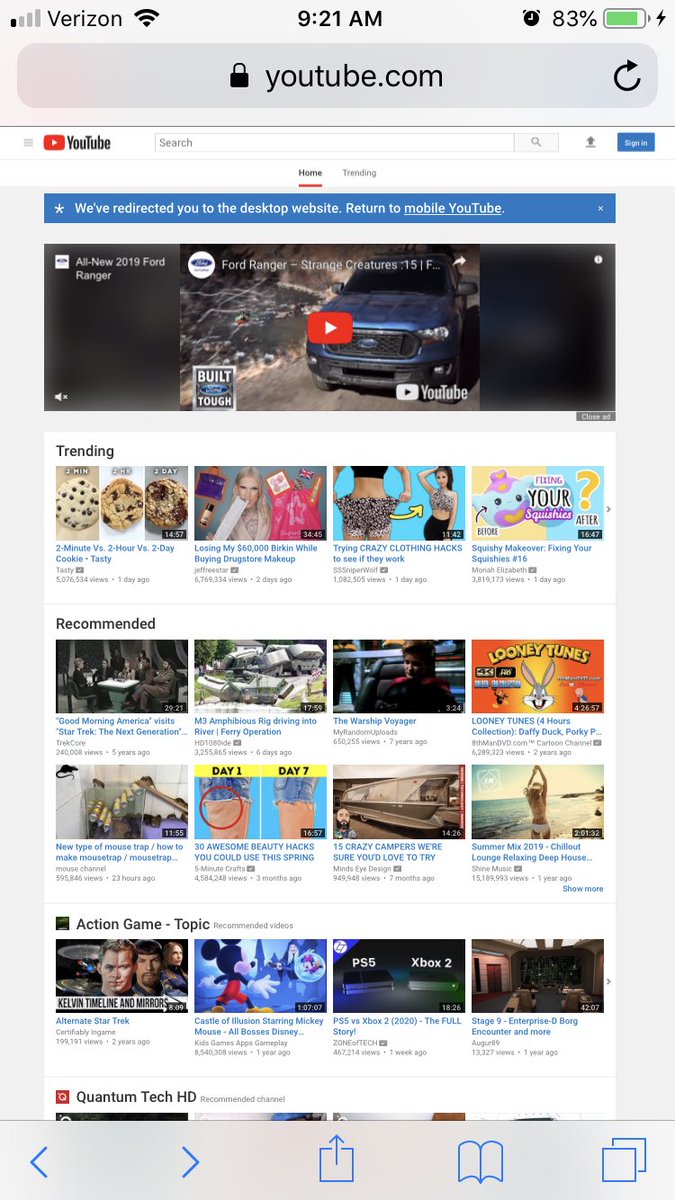The image size is (675, 1200).
Task: Click the Close ad button
Action: point(595,417)
